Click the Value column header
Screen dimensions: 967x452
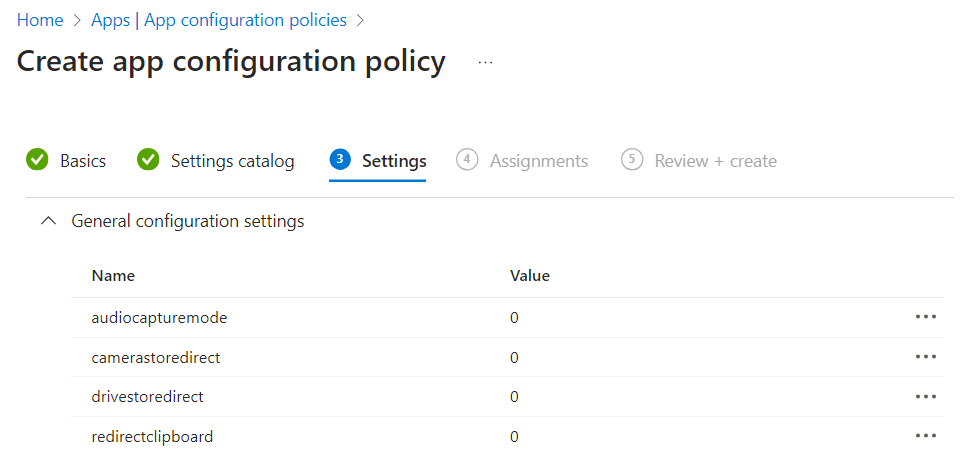pyautogui.click(x=530, y=276)
